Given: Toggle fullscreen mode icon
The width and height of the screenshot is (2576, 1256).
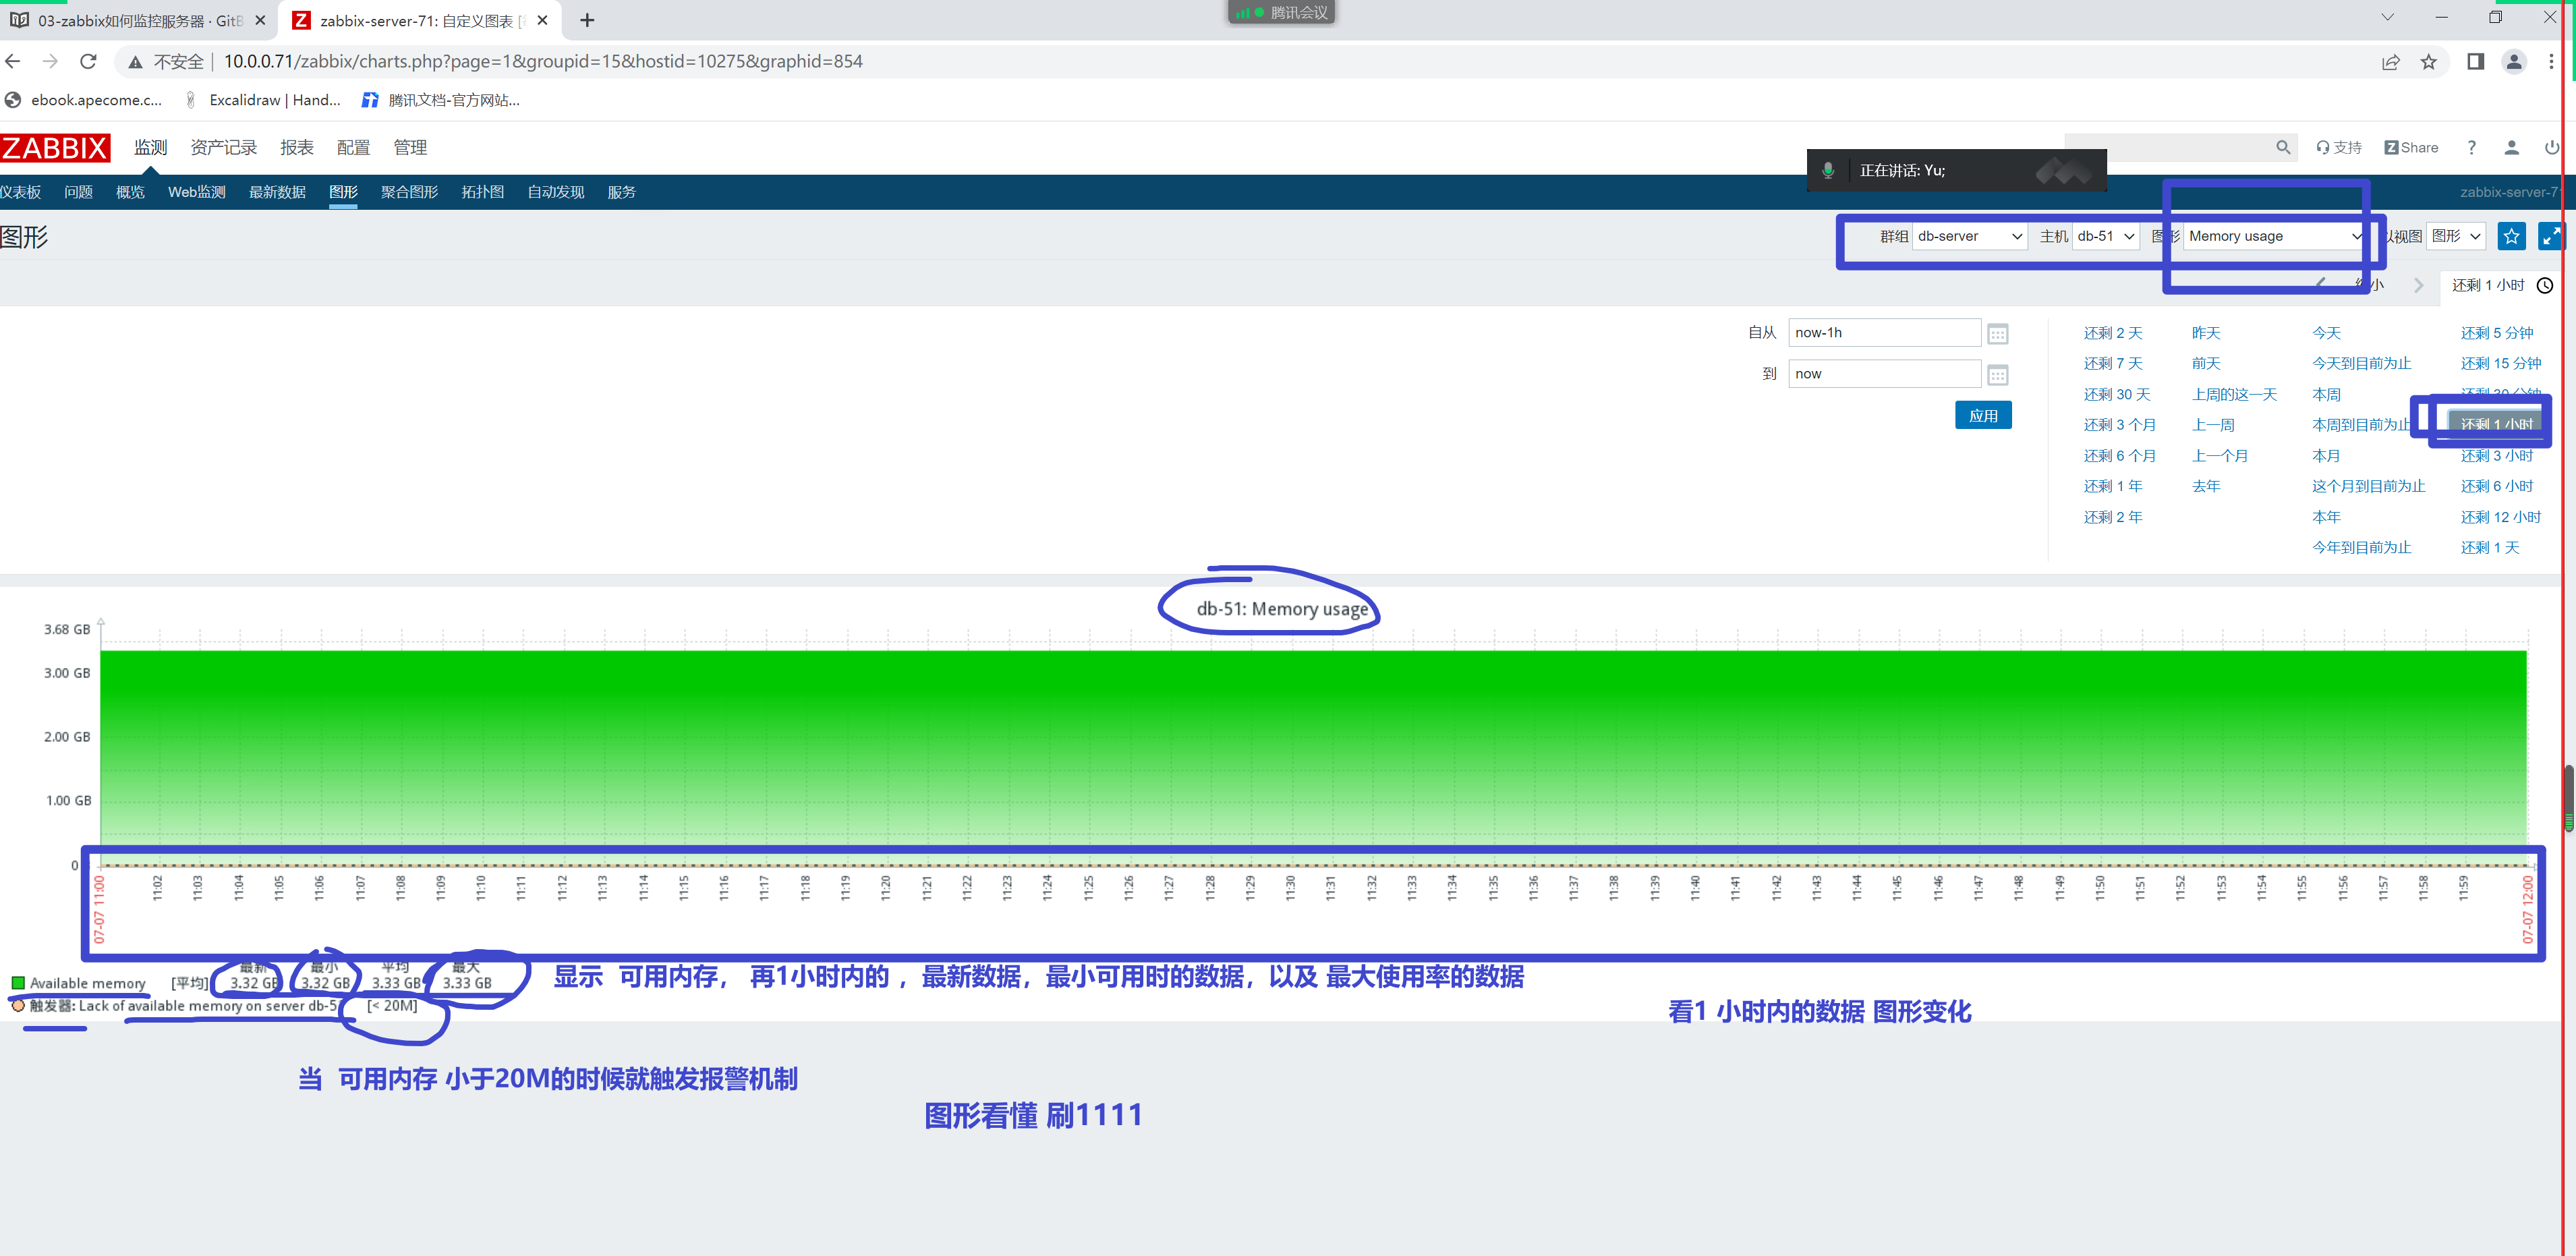Looking at the screenshot, I should click(2551, 236).
